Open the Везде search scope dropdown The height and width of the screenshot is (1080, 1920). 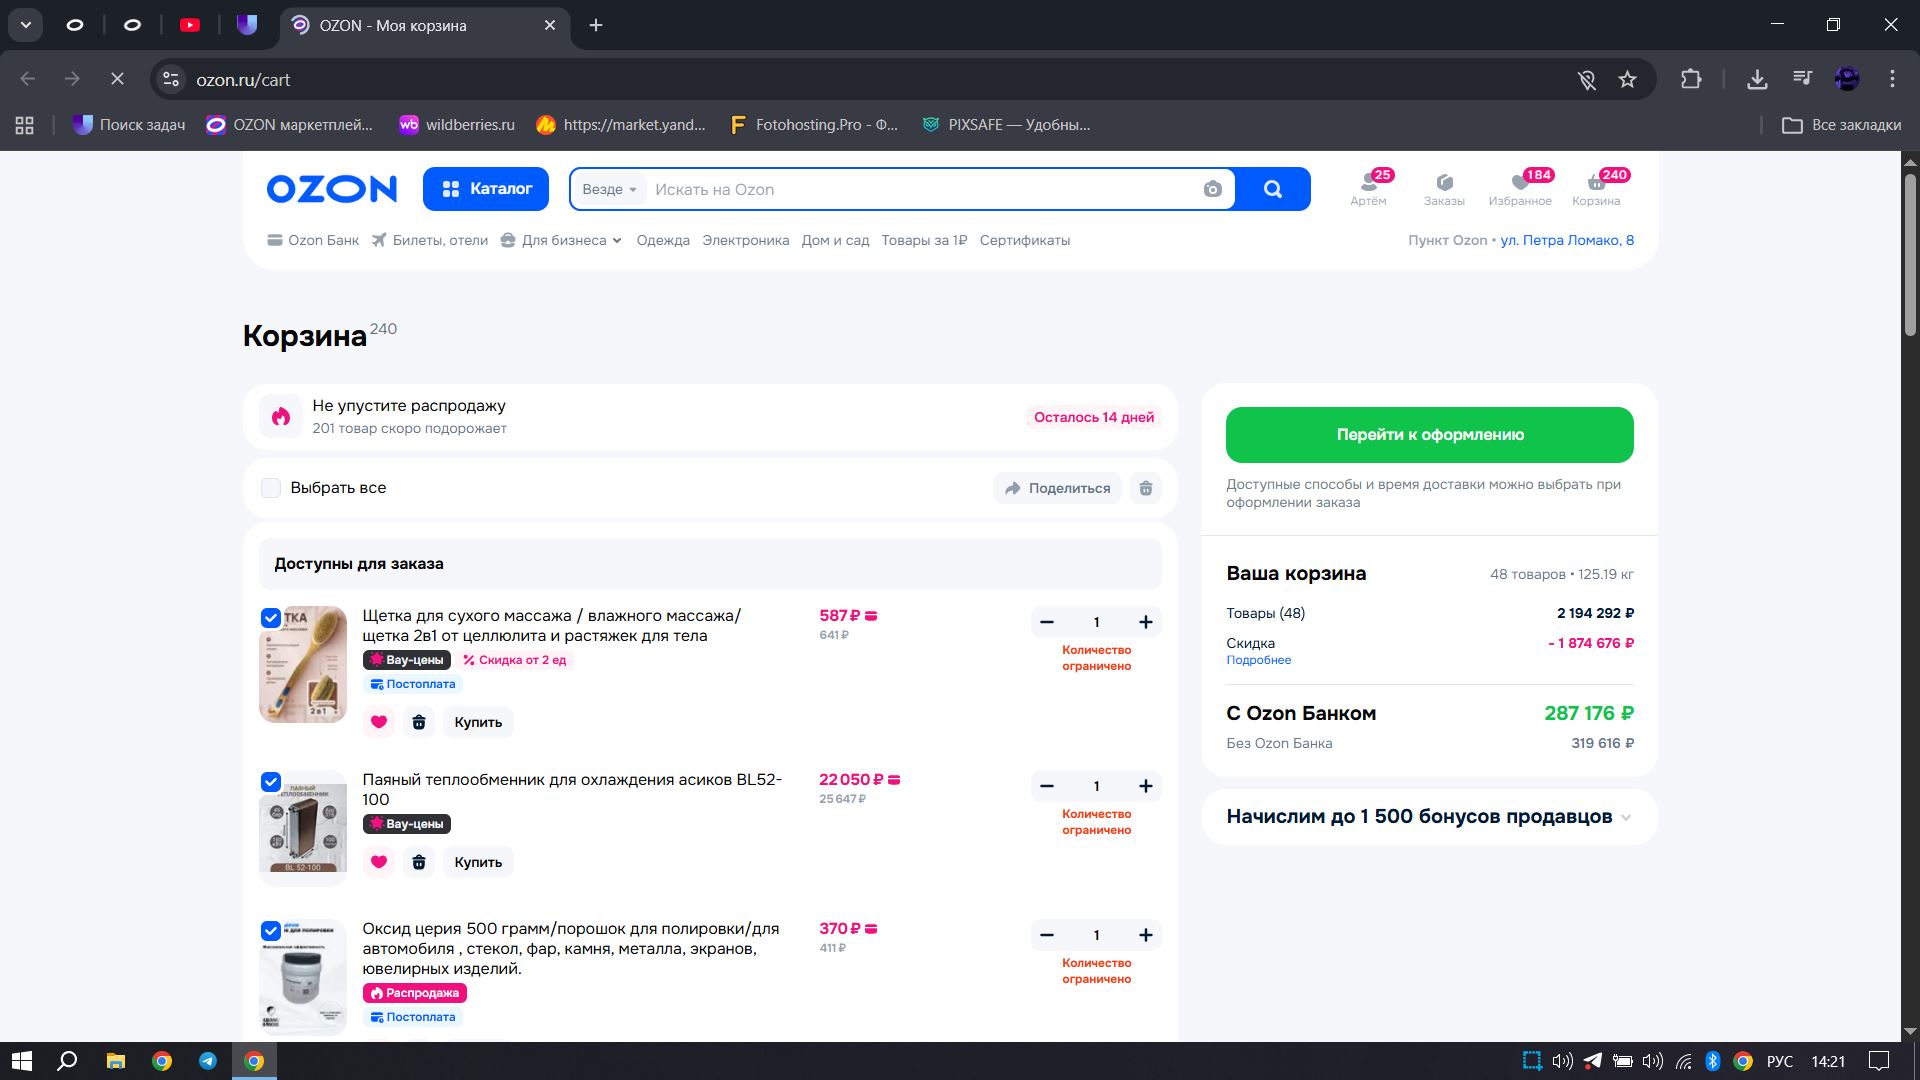click(x=609, y=190)
